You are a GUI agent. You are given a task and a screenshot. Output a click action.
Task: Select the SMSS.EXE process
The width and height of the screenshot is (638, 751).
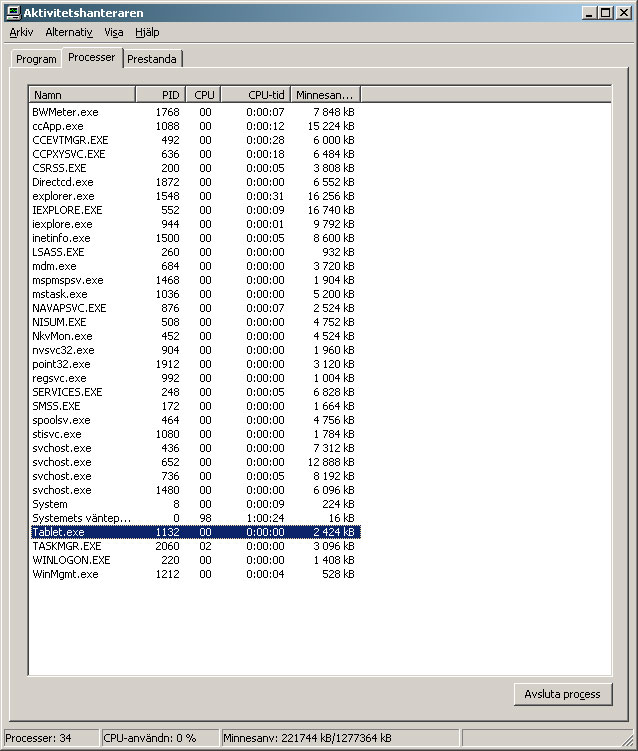point(195,406)
